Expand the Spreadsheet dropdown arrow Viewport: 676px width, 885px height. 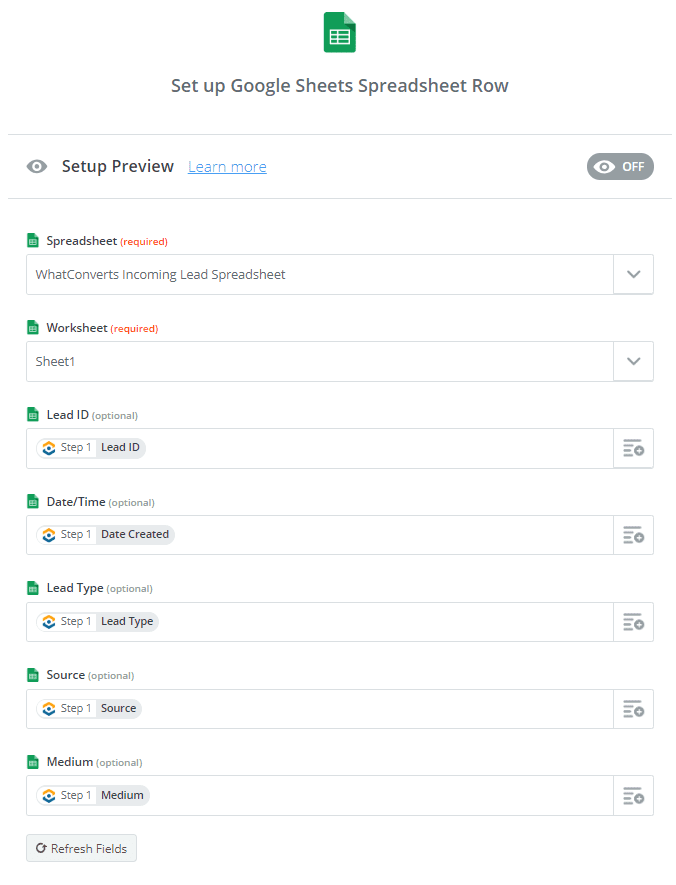click(633, 274)
